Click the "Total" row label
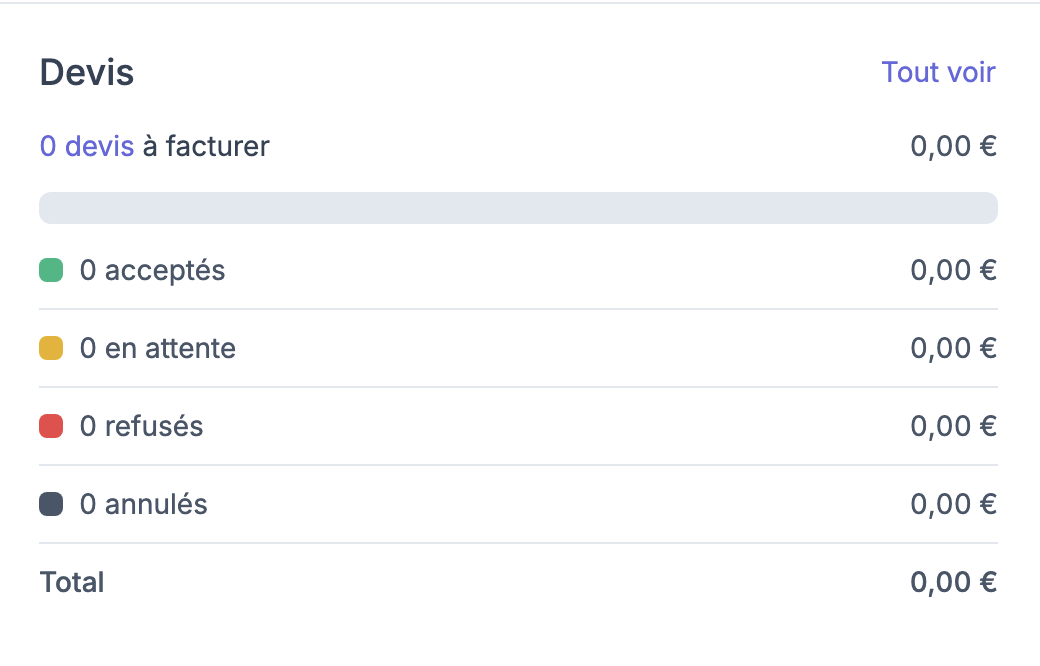 pyautogui.click(x=72, y=582)
